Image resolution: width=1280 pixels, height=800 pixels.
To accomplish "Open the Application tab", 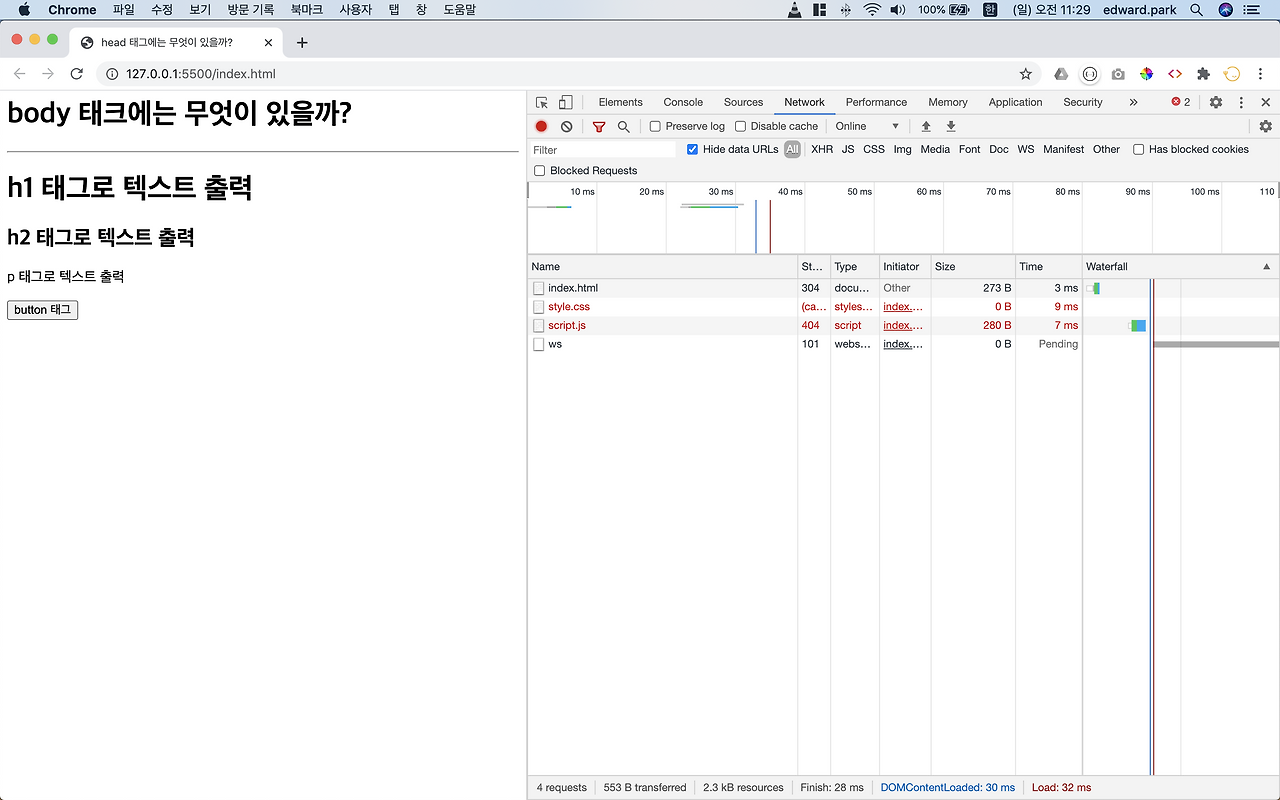I will pos(1015,102).
